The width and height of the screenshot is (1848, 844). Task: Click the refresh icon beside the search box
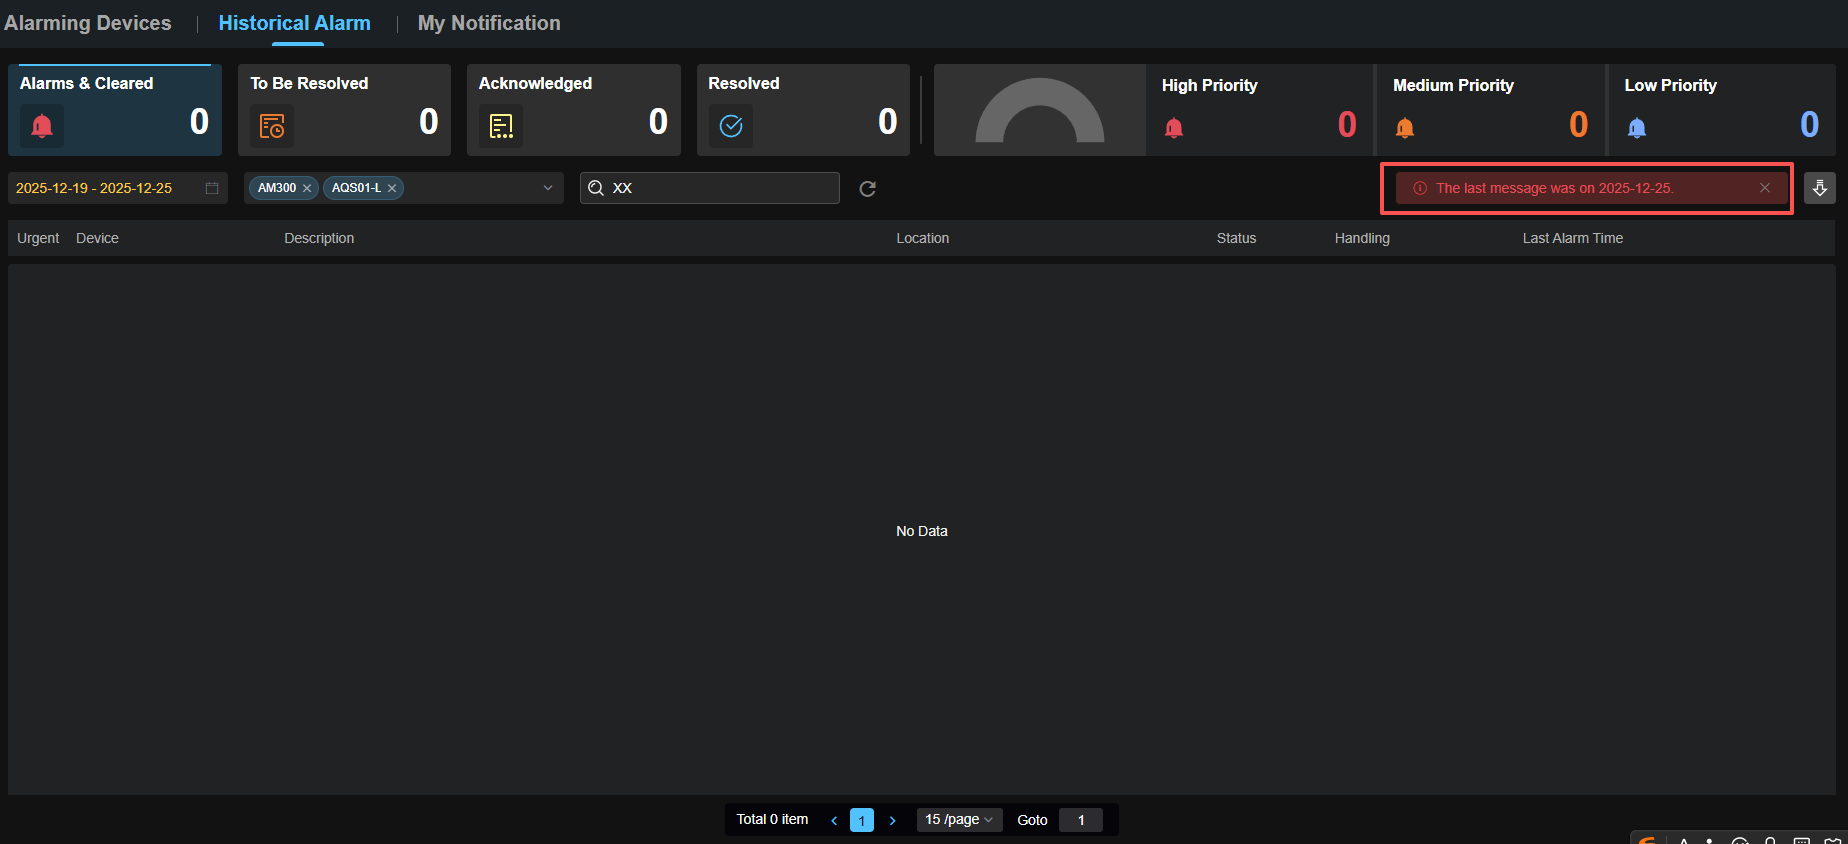click(868, 189)
